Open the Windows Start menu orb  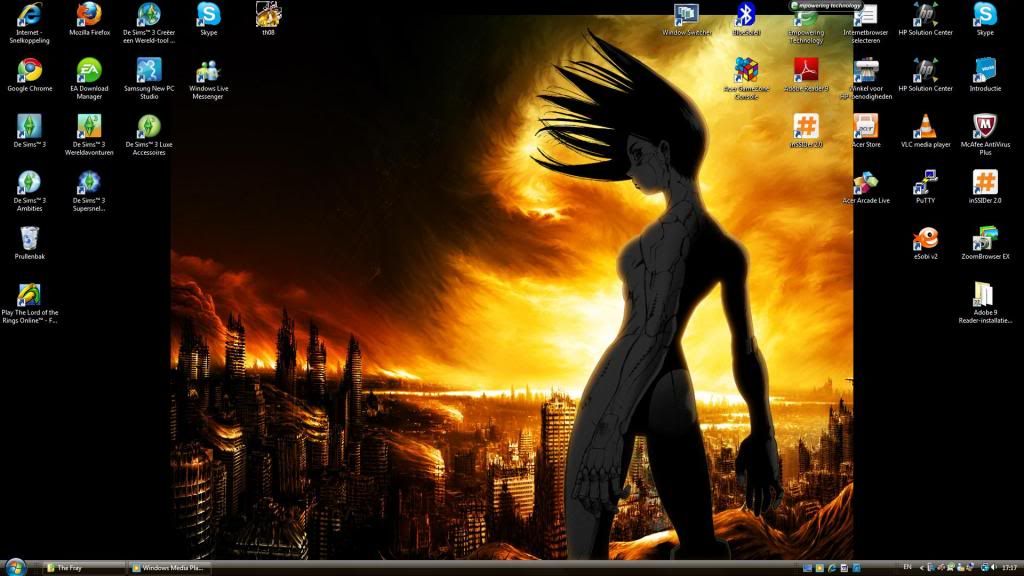(x=14, y=567)
